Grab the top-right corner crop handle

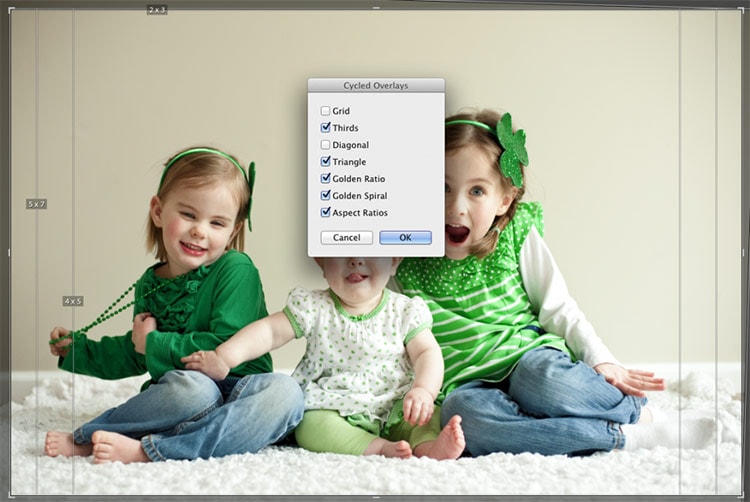point(741,11)
